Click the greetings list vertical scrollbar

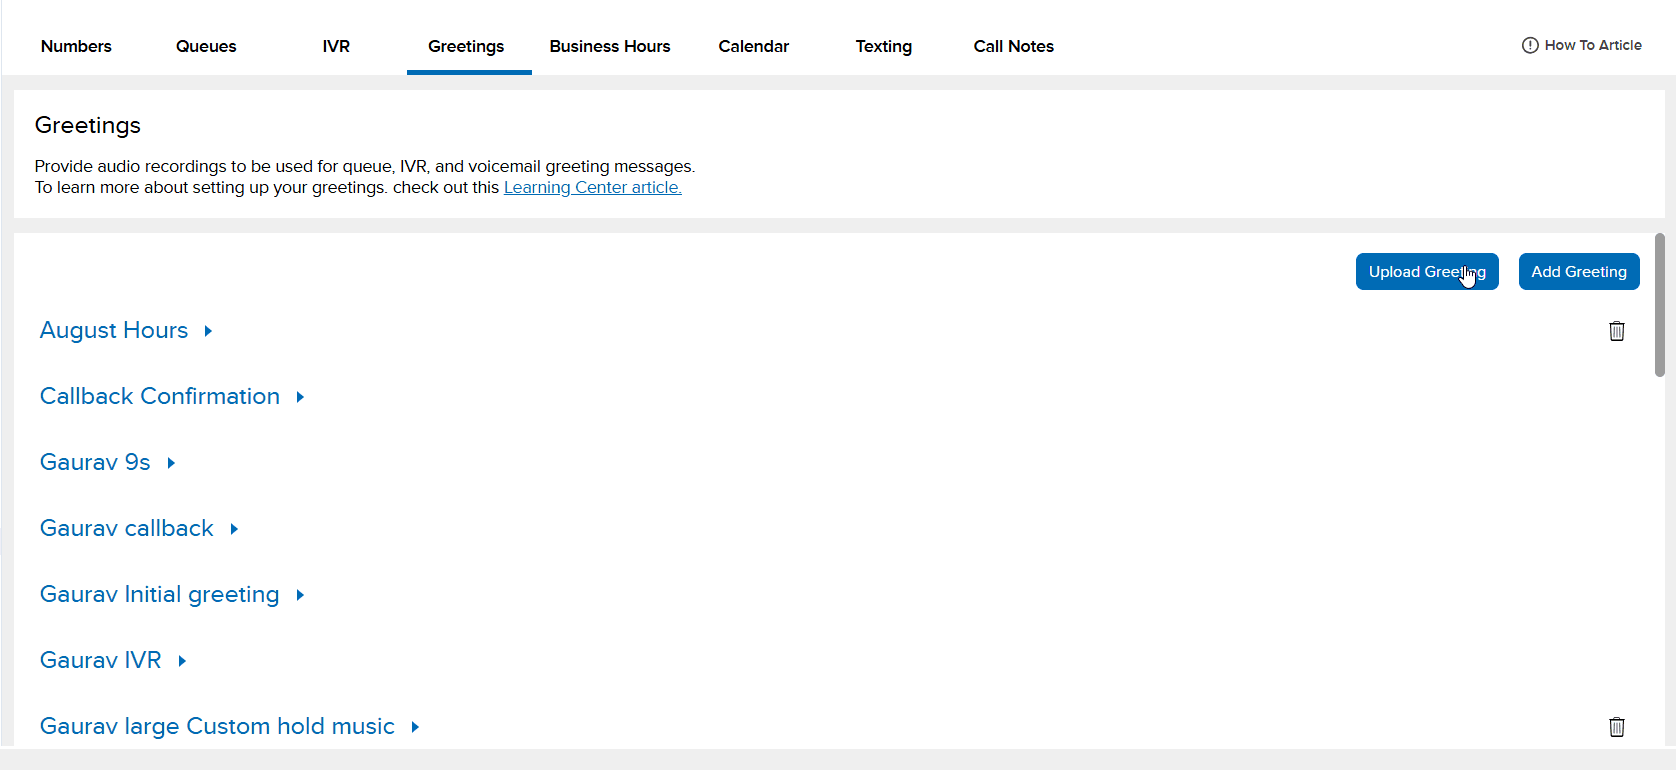pos(1660,305)
